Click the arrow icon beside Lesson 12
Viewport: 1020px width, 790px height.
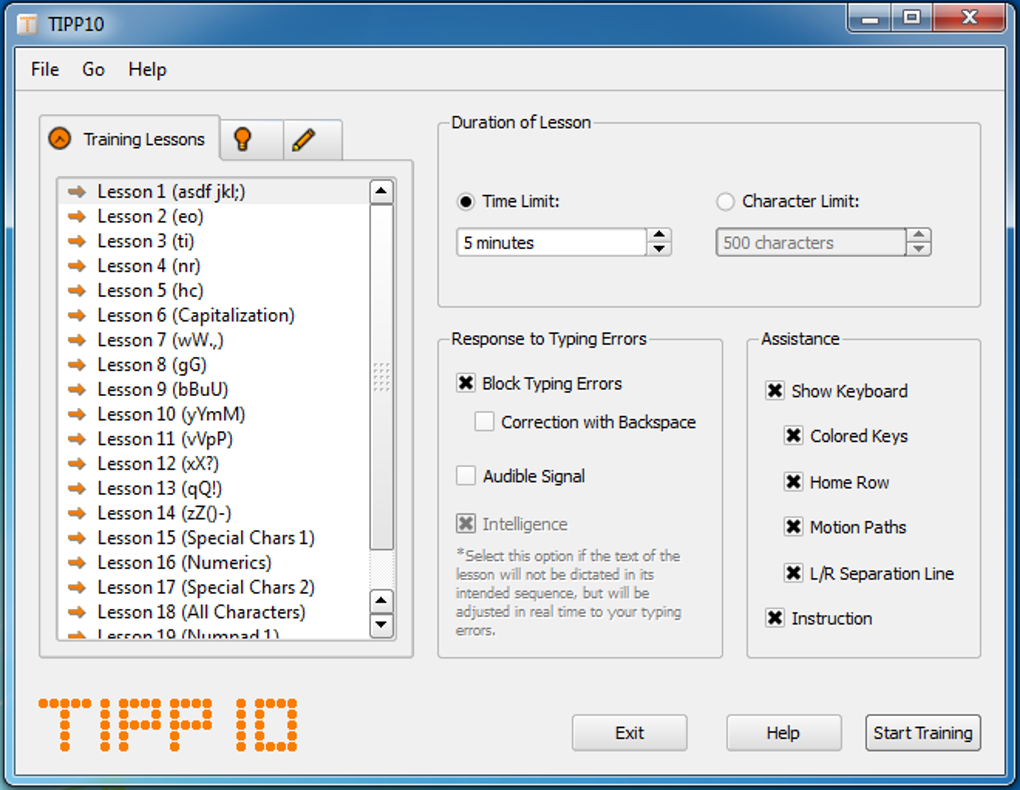click(x=77, y=463)
